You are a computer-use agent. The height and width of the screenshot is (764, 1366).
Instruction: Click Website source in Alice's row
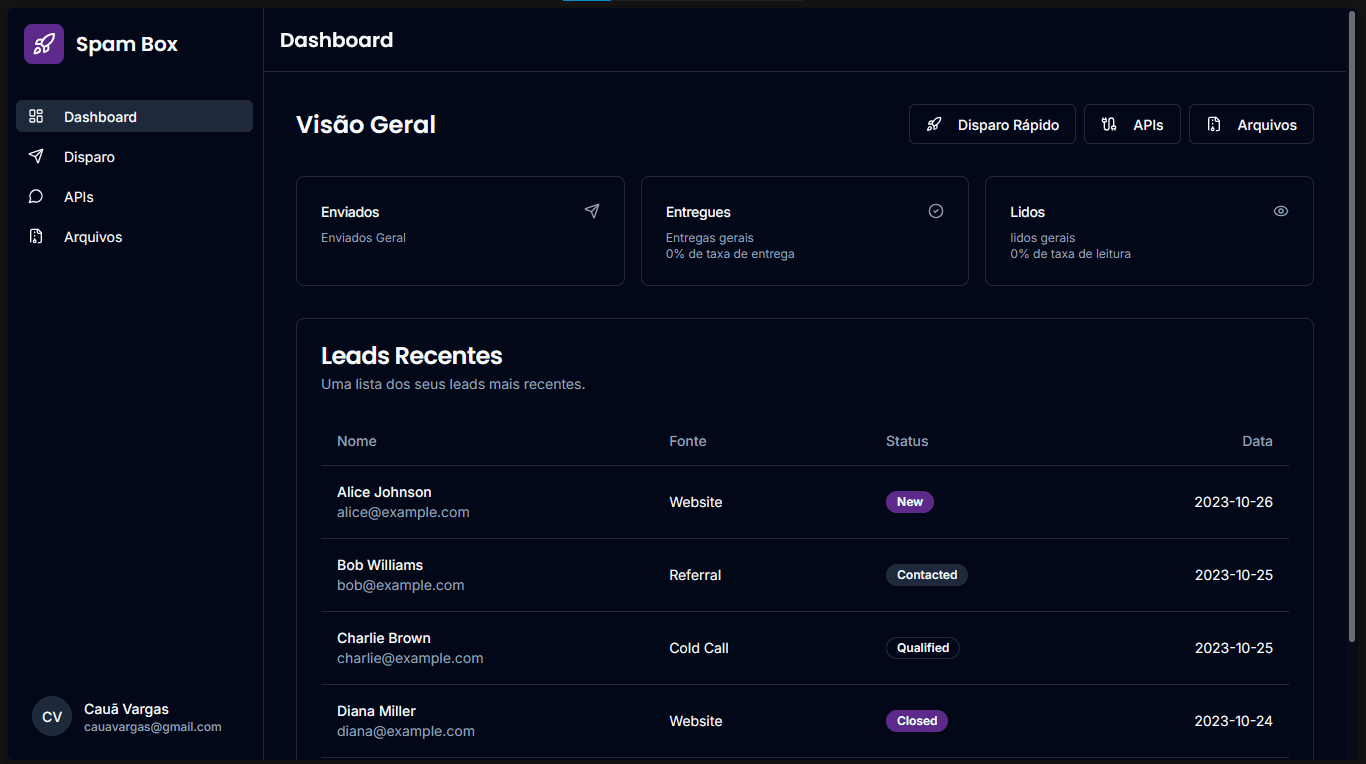click(x=696, y=502)
